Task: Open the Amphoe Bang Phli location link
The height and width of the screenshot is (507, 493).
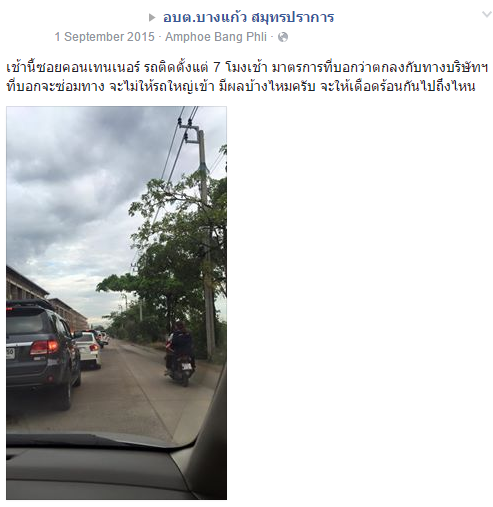Action: tap(216, 37)
